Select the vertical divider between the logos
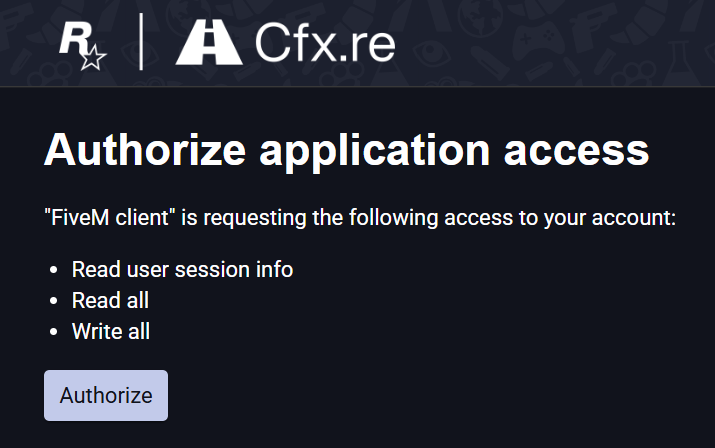The image size is (715, 448). tap(141, 42)
